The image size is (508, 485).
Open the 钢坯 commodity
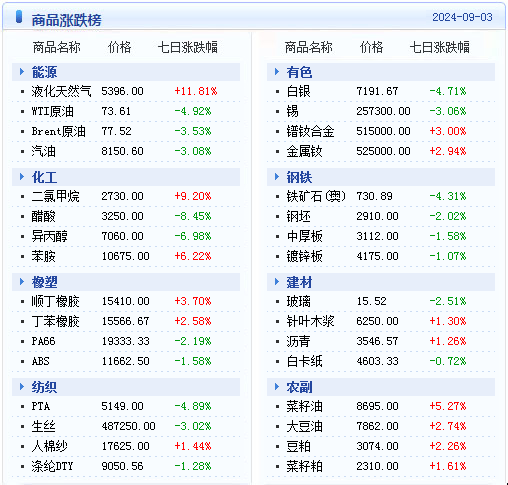click(x=299, y=216)
